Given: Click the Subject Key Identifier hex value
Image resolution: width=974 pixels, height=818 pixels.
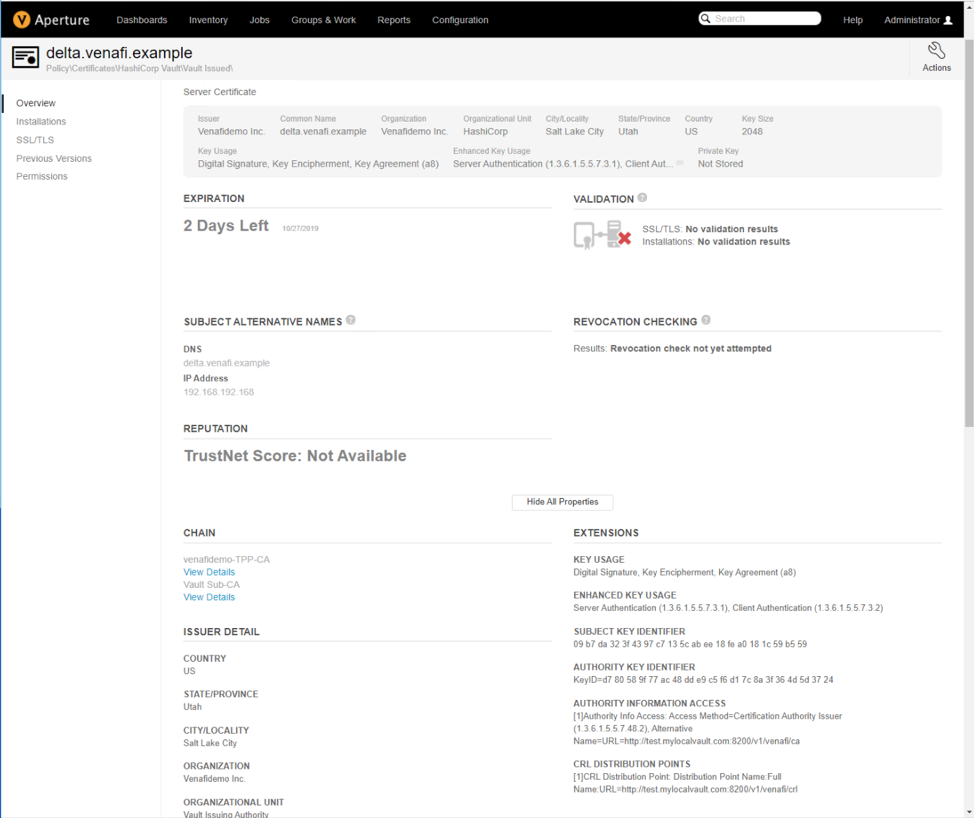Looking at the screenshot, I should [x=690, y=644].
